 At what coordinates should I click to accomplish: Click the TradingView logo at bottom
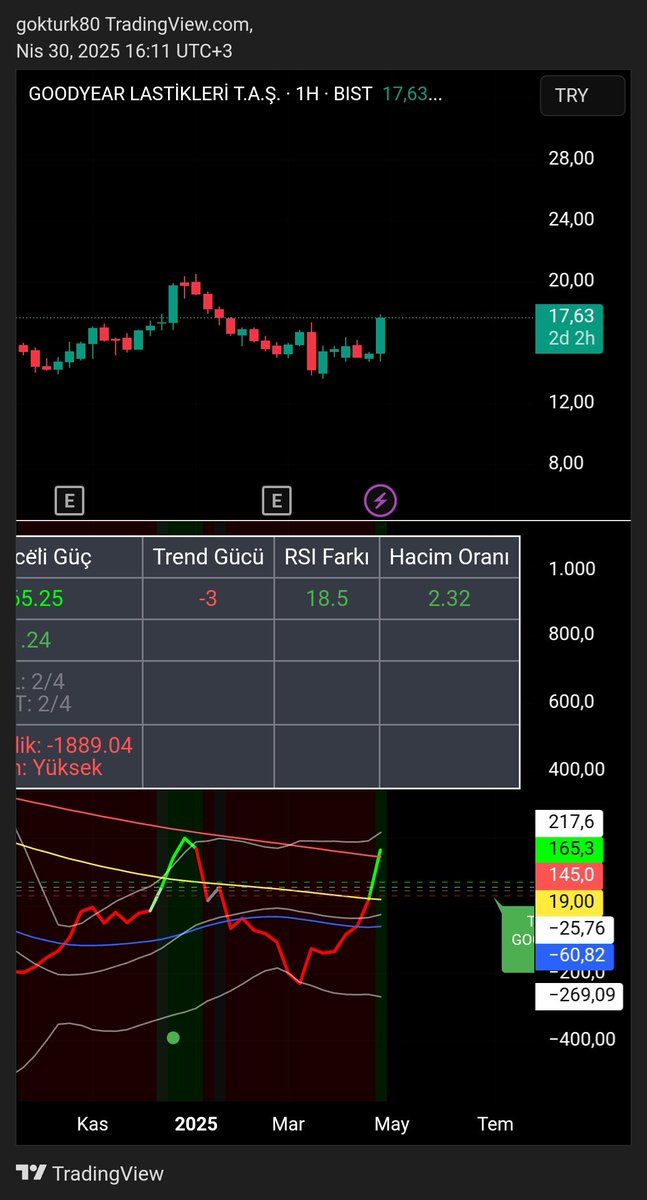pos(91,1174)
